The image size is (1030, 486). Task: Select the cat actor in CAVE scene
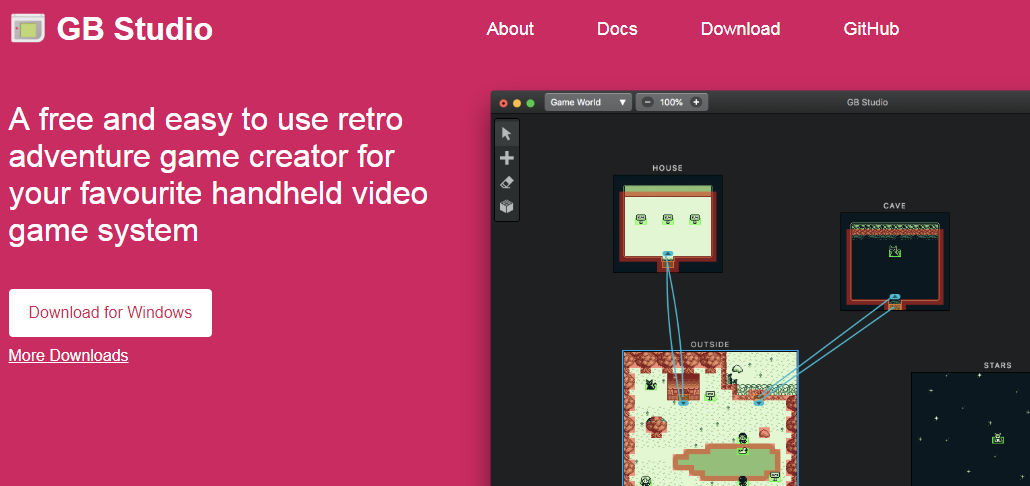click(895, 251)
